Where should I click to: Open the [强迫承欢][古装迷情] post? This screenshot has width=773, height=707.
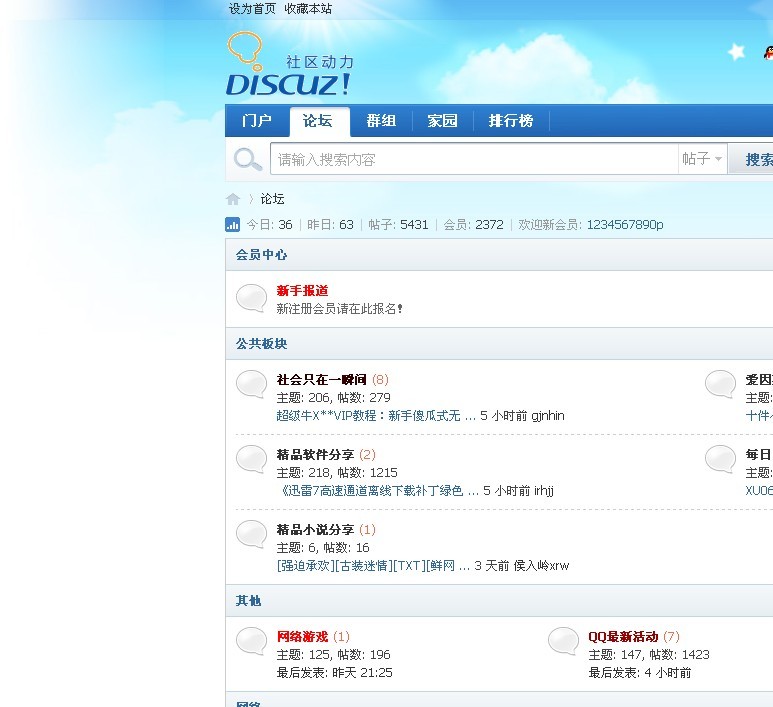coord(373,566)
